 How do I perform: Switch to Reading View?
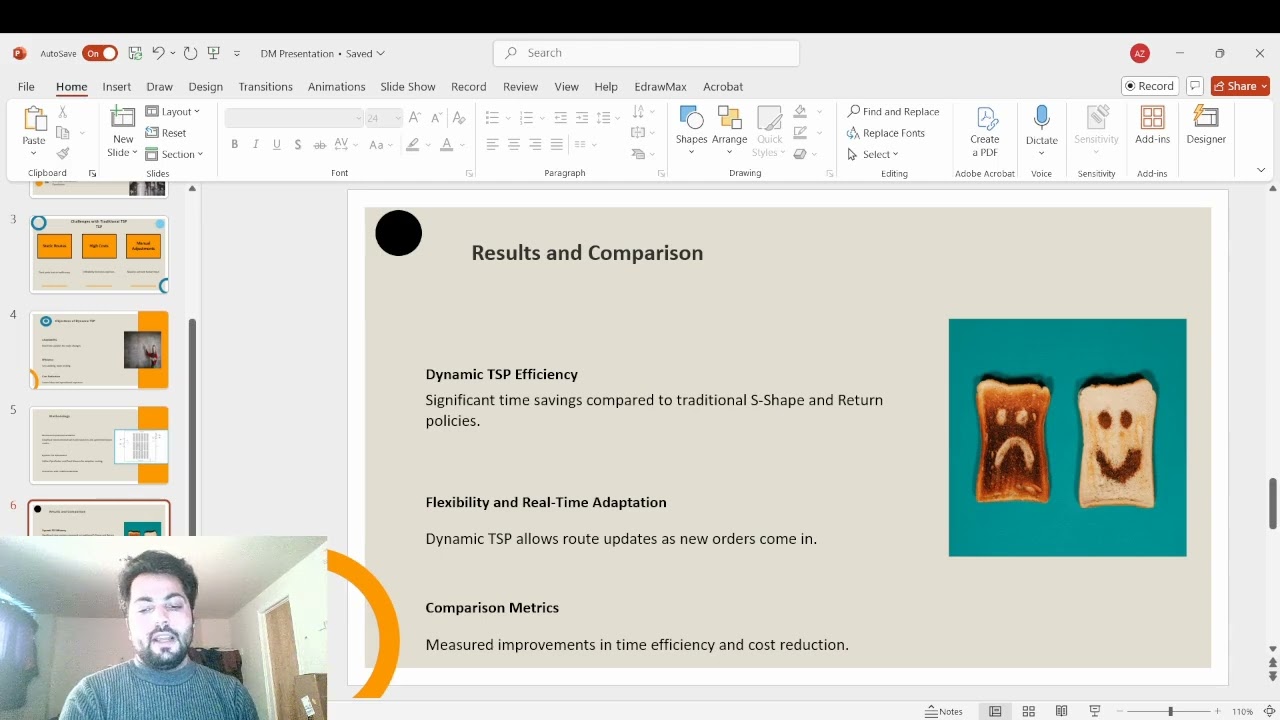click(x=1061, y=711)
